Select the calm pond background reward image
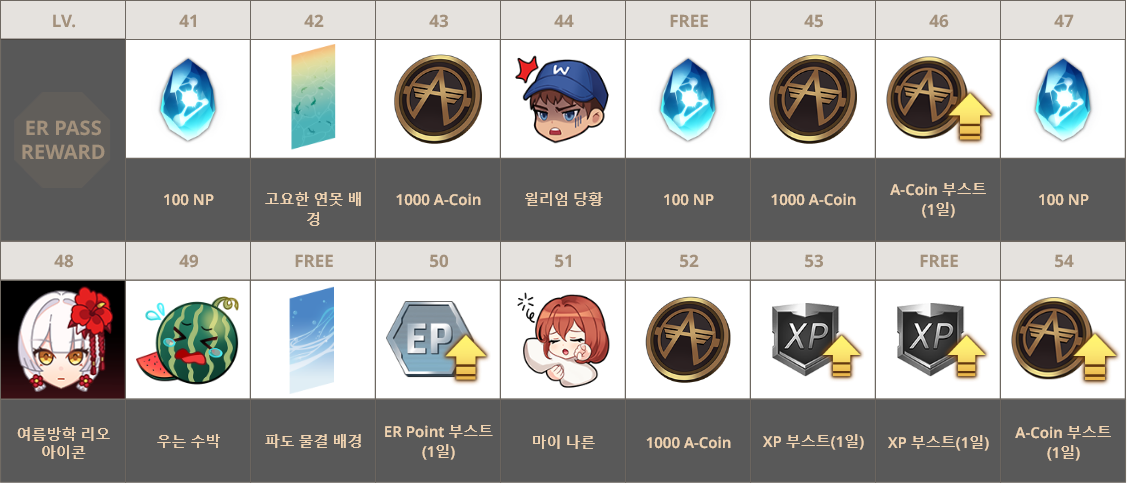 tap(313, 96)
